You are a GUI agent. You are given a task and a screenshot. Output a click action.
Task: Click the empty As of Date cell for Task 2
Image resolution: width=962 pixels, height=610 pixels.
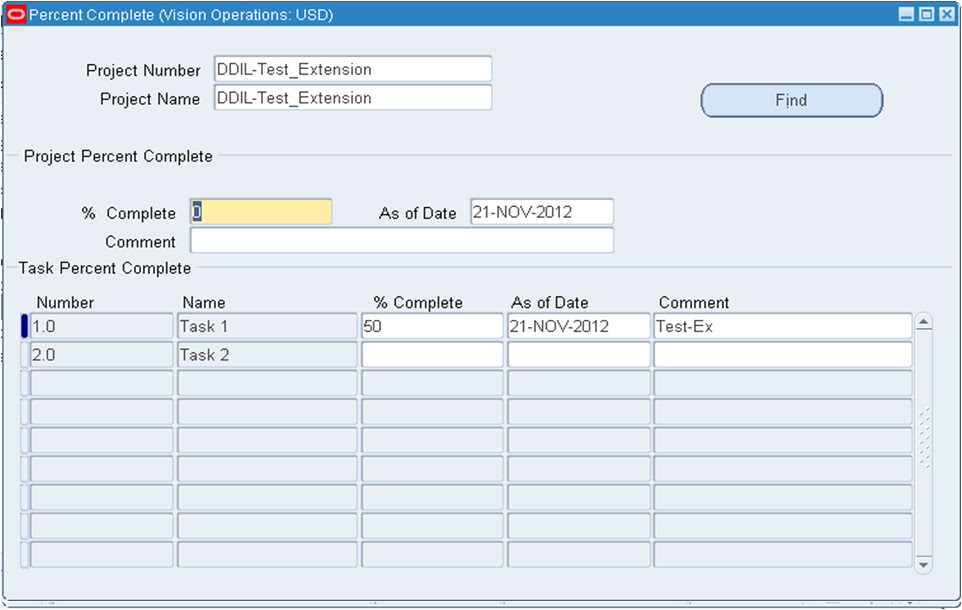(x=579, y=354)
